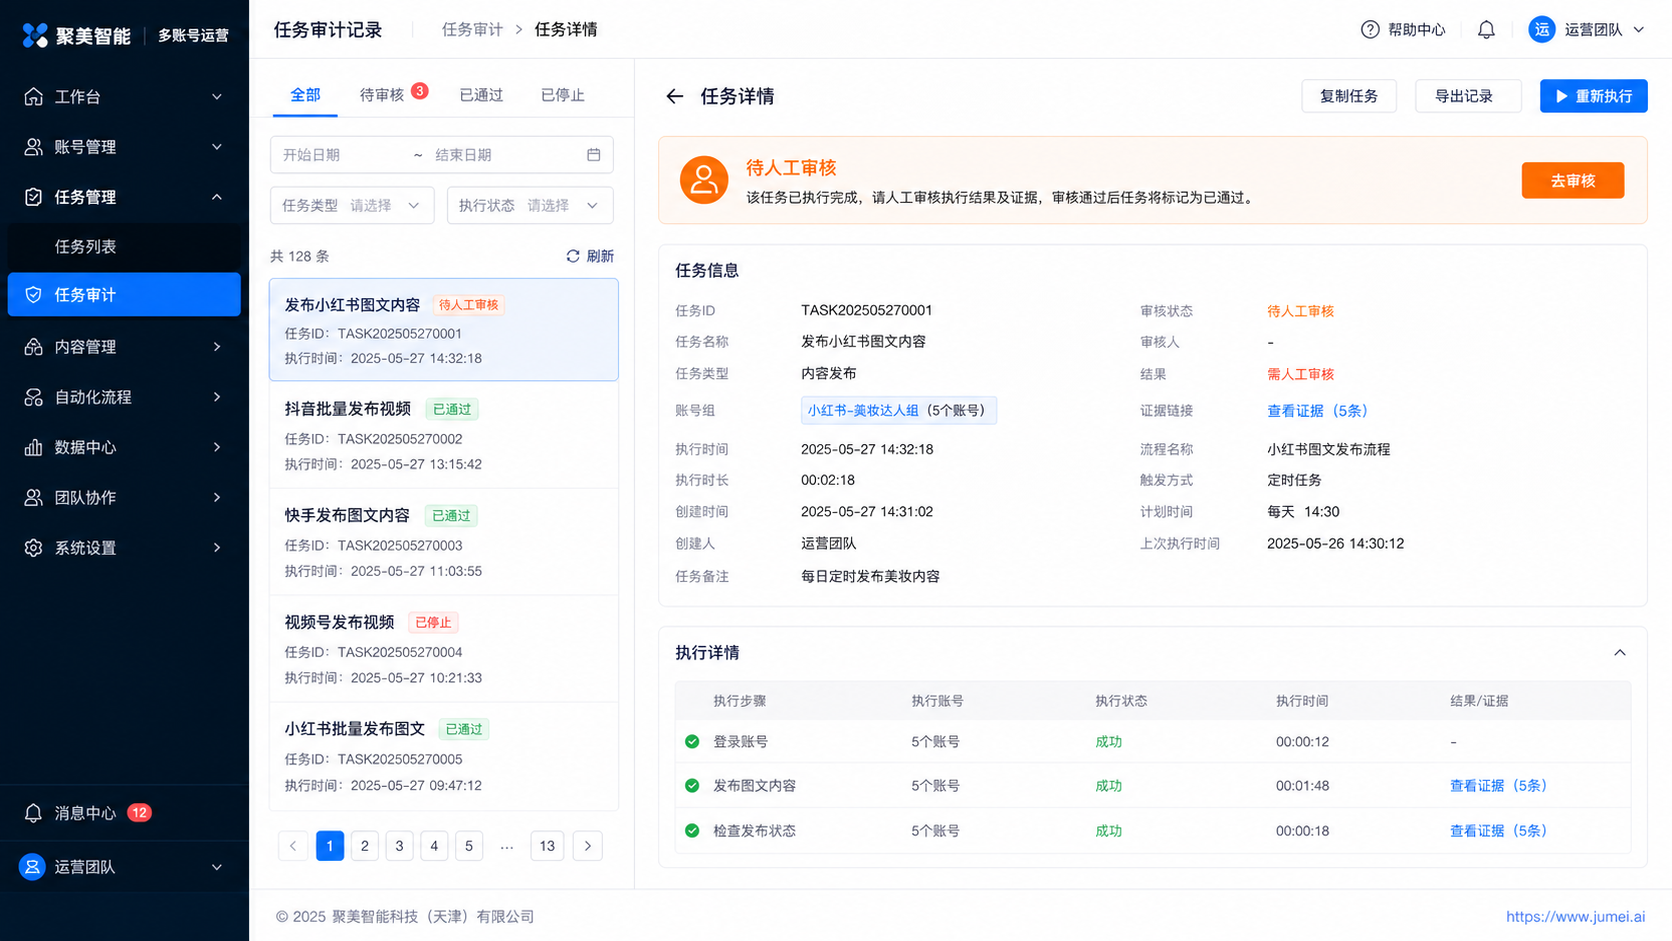Image resolution: width=1672 pixels, height=941 pixels.
Task: Go to page 5 in pagination
Action: point(469,846)
